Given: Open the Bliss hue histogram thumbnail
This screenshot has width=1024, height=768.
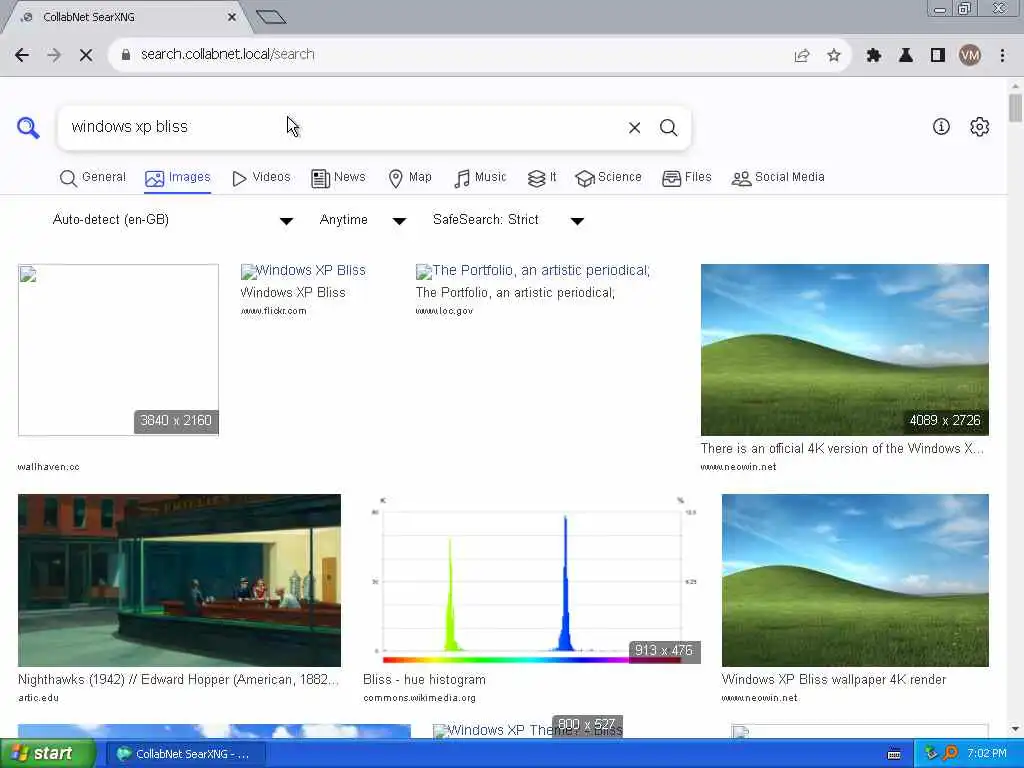Looking at the screenshot, I should coord(532,581).
